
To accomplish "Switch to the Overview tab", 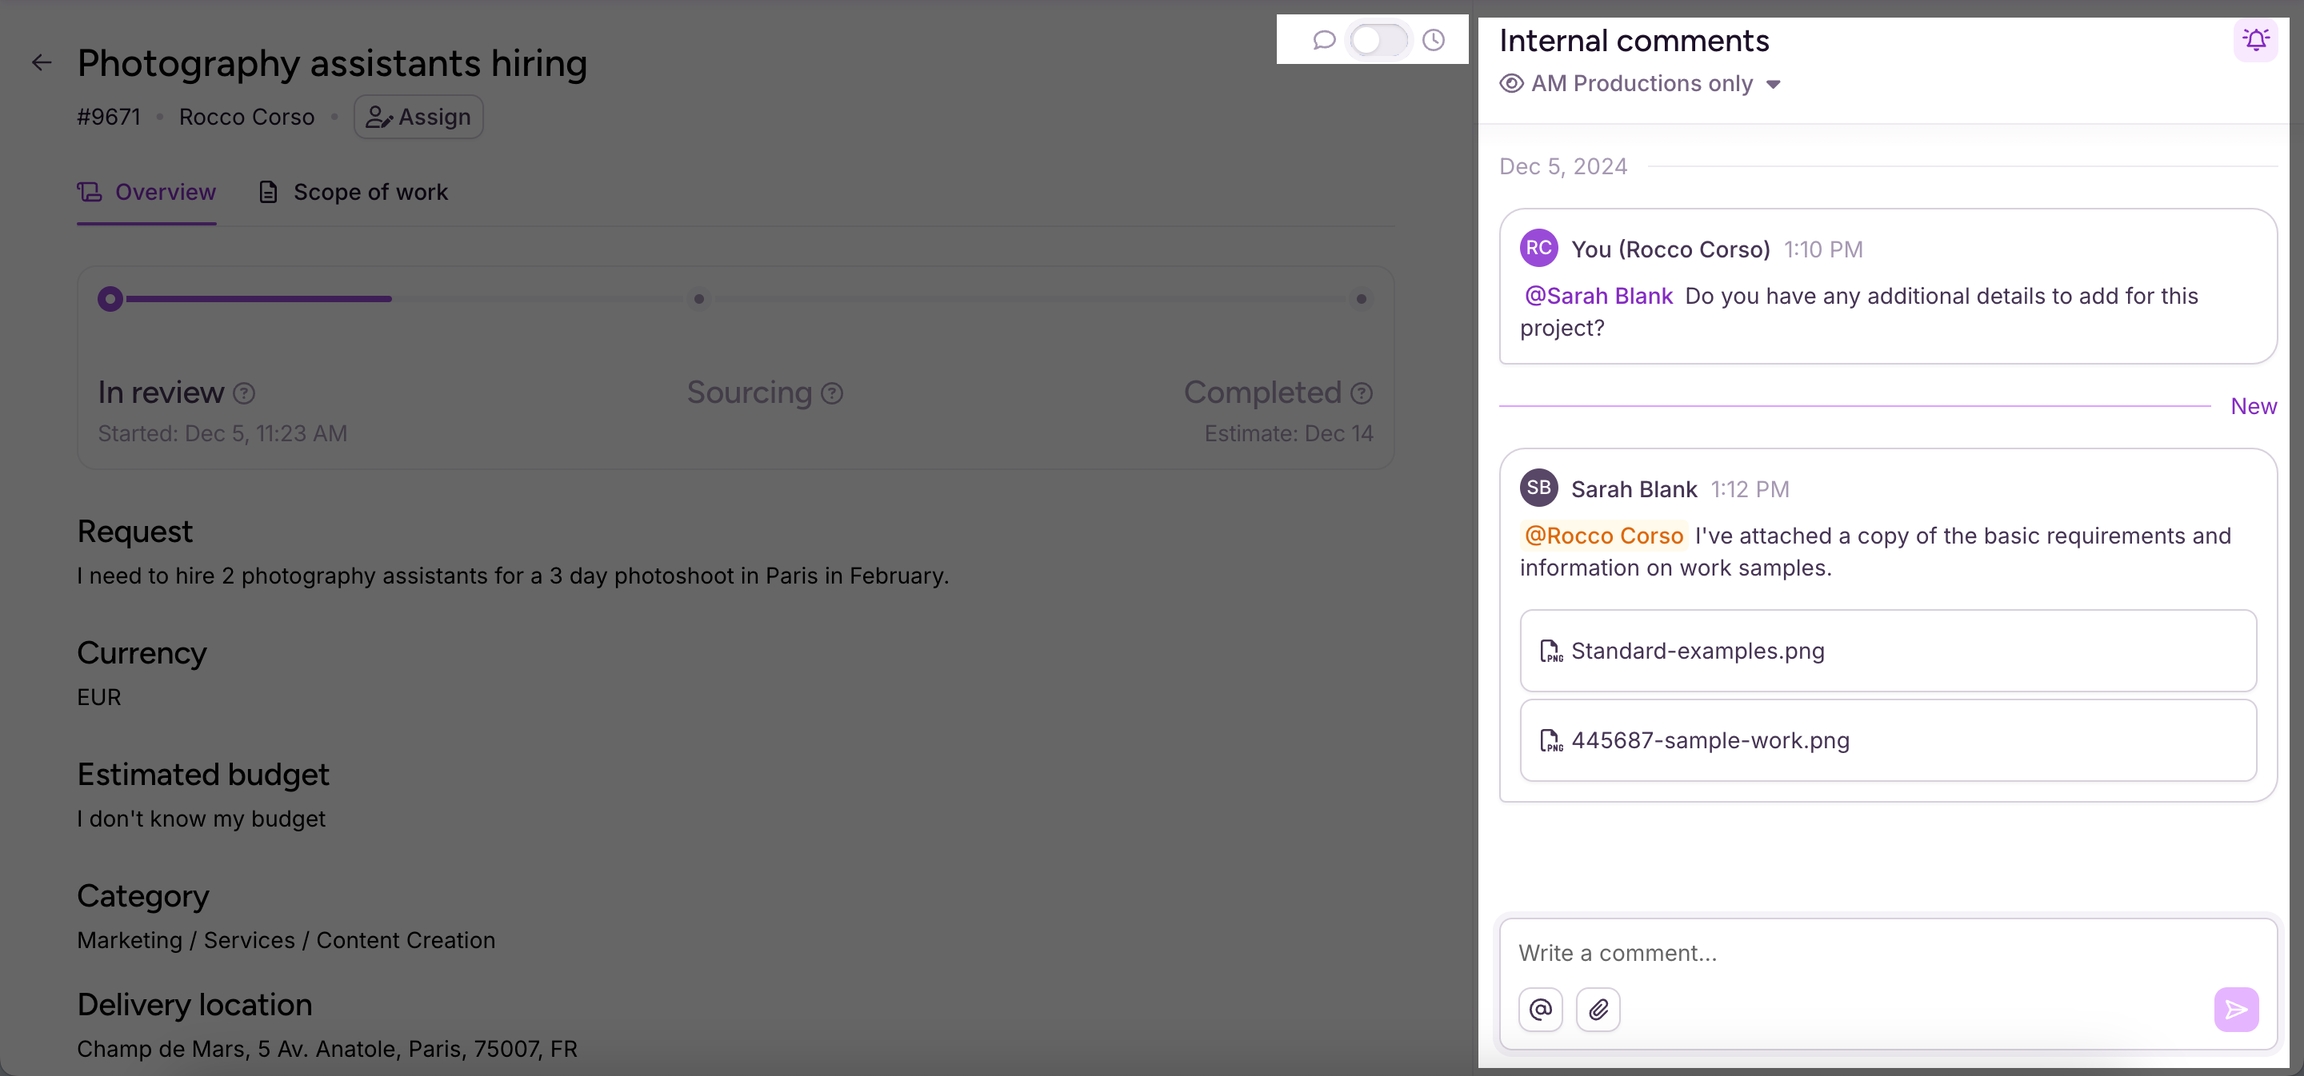I will pos(147,192).
